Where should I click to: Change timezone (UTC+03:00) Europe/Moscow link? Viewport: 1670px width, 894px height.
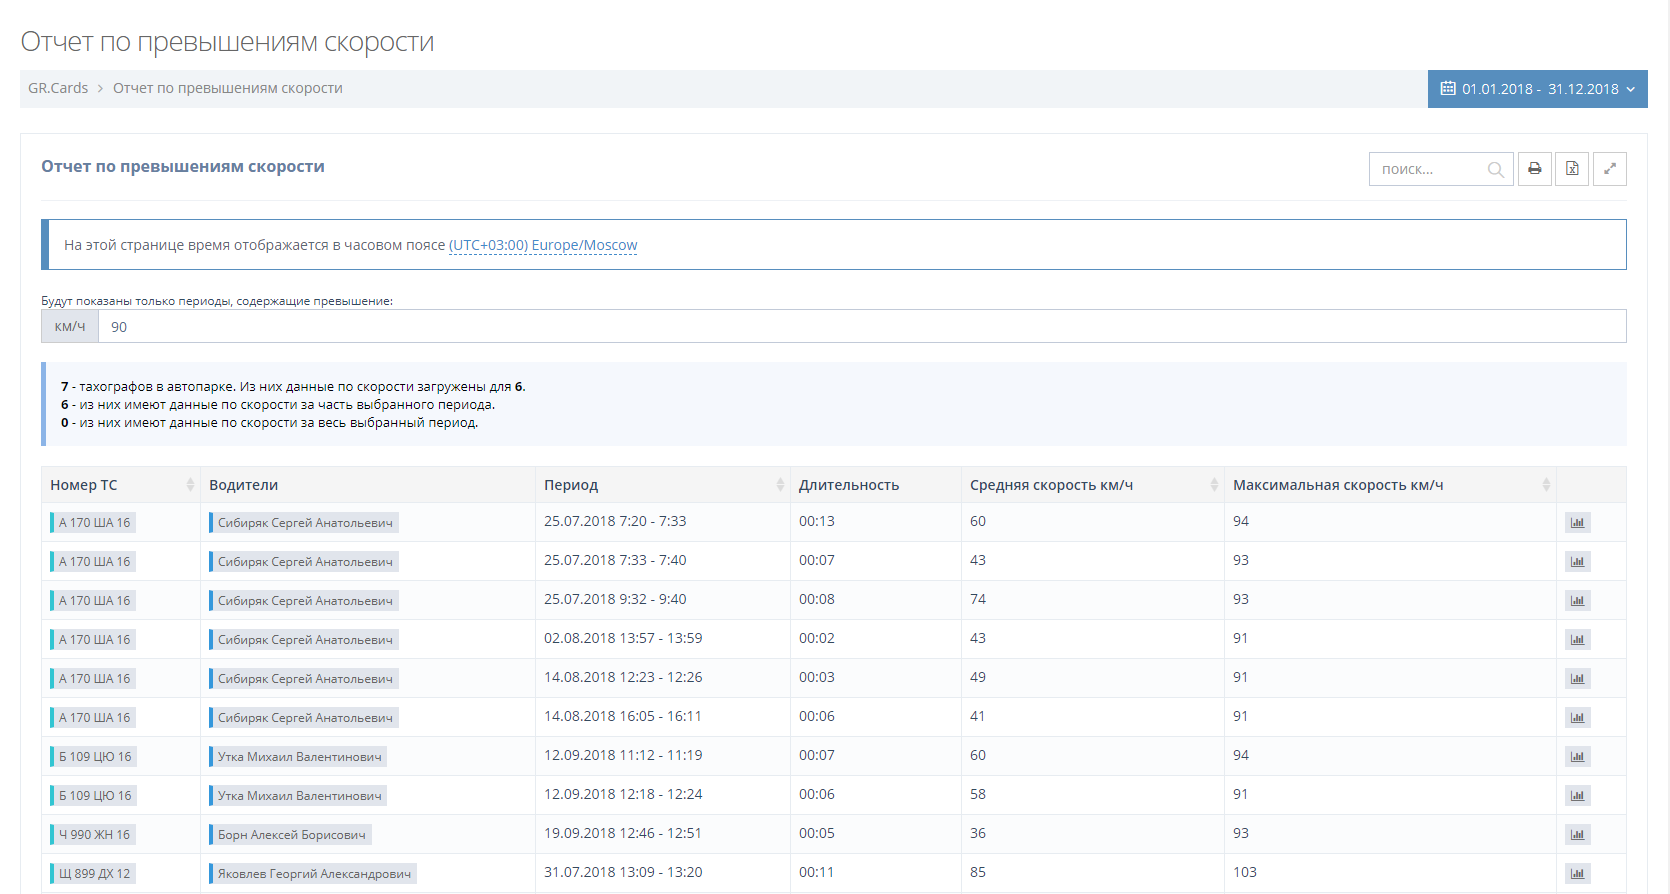tap(543, 245)
